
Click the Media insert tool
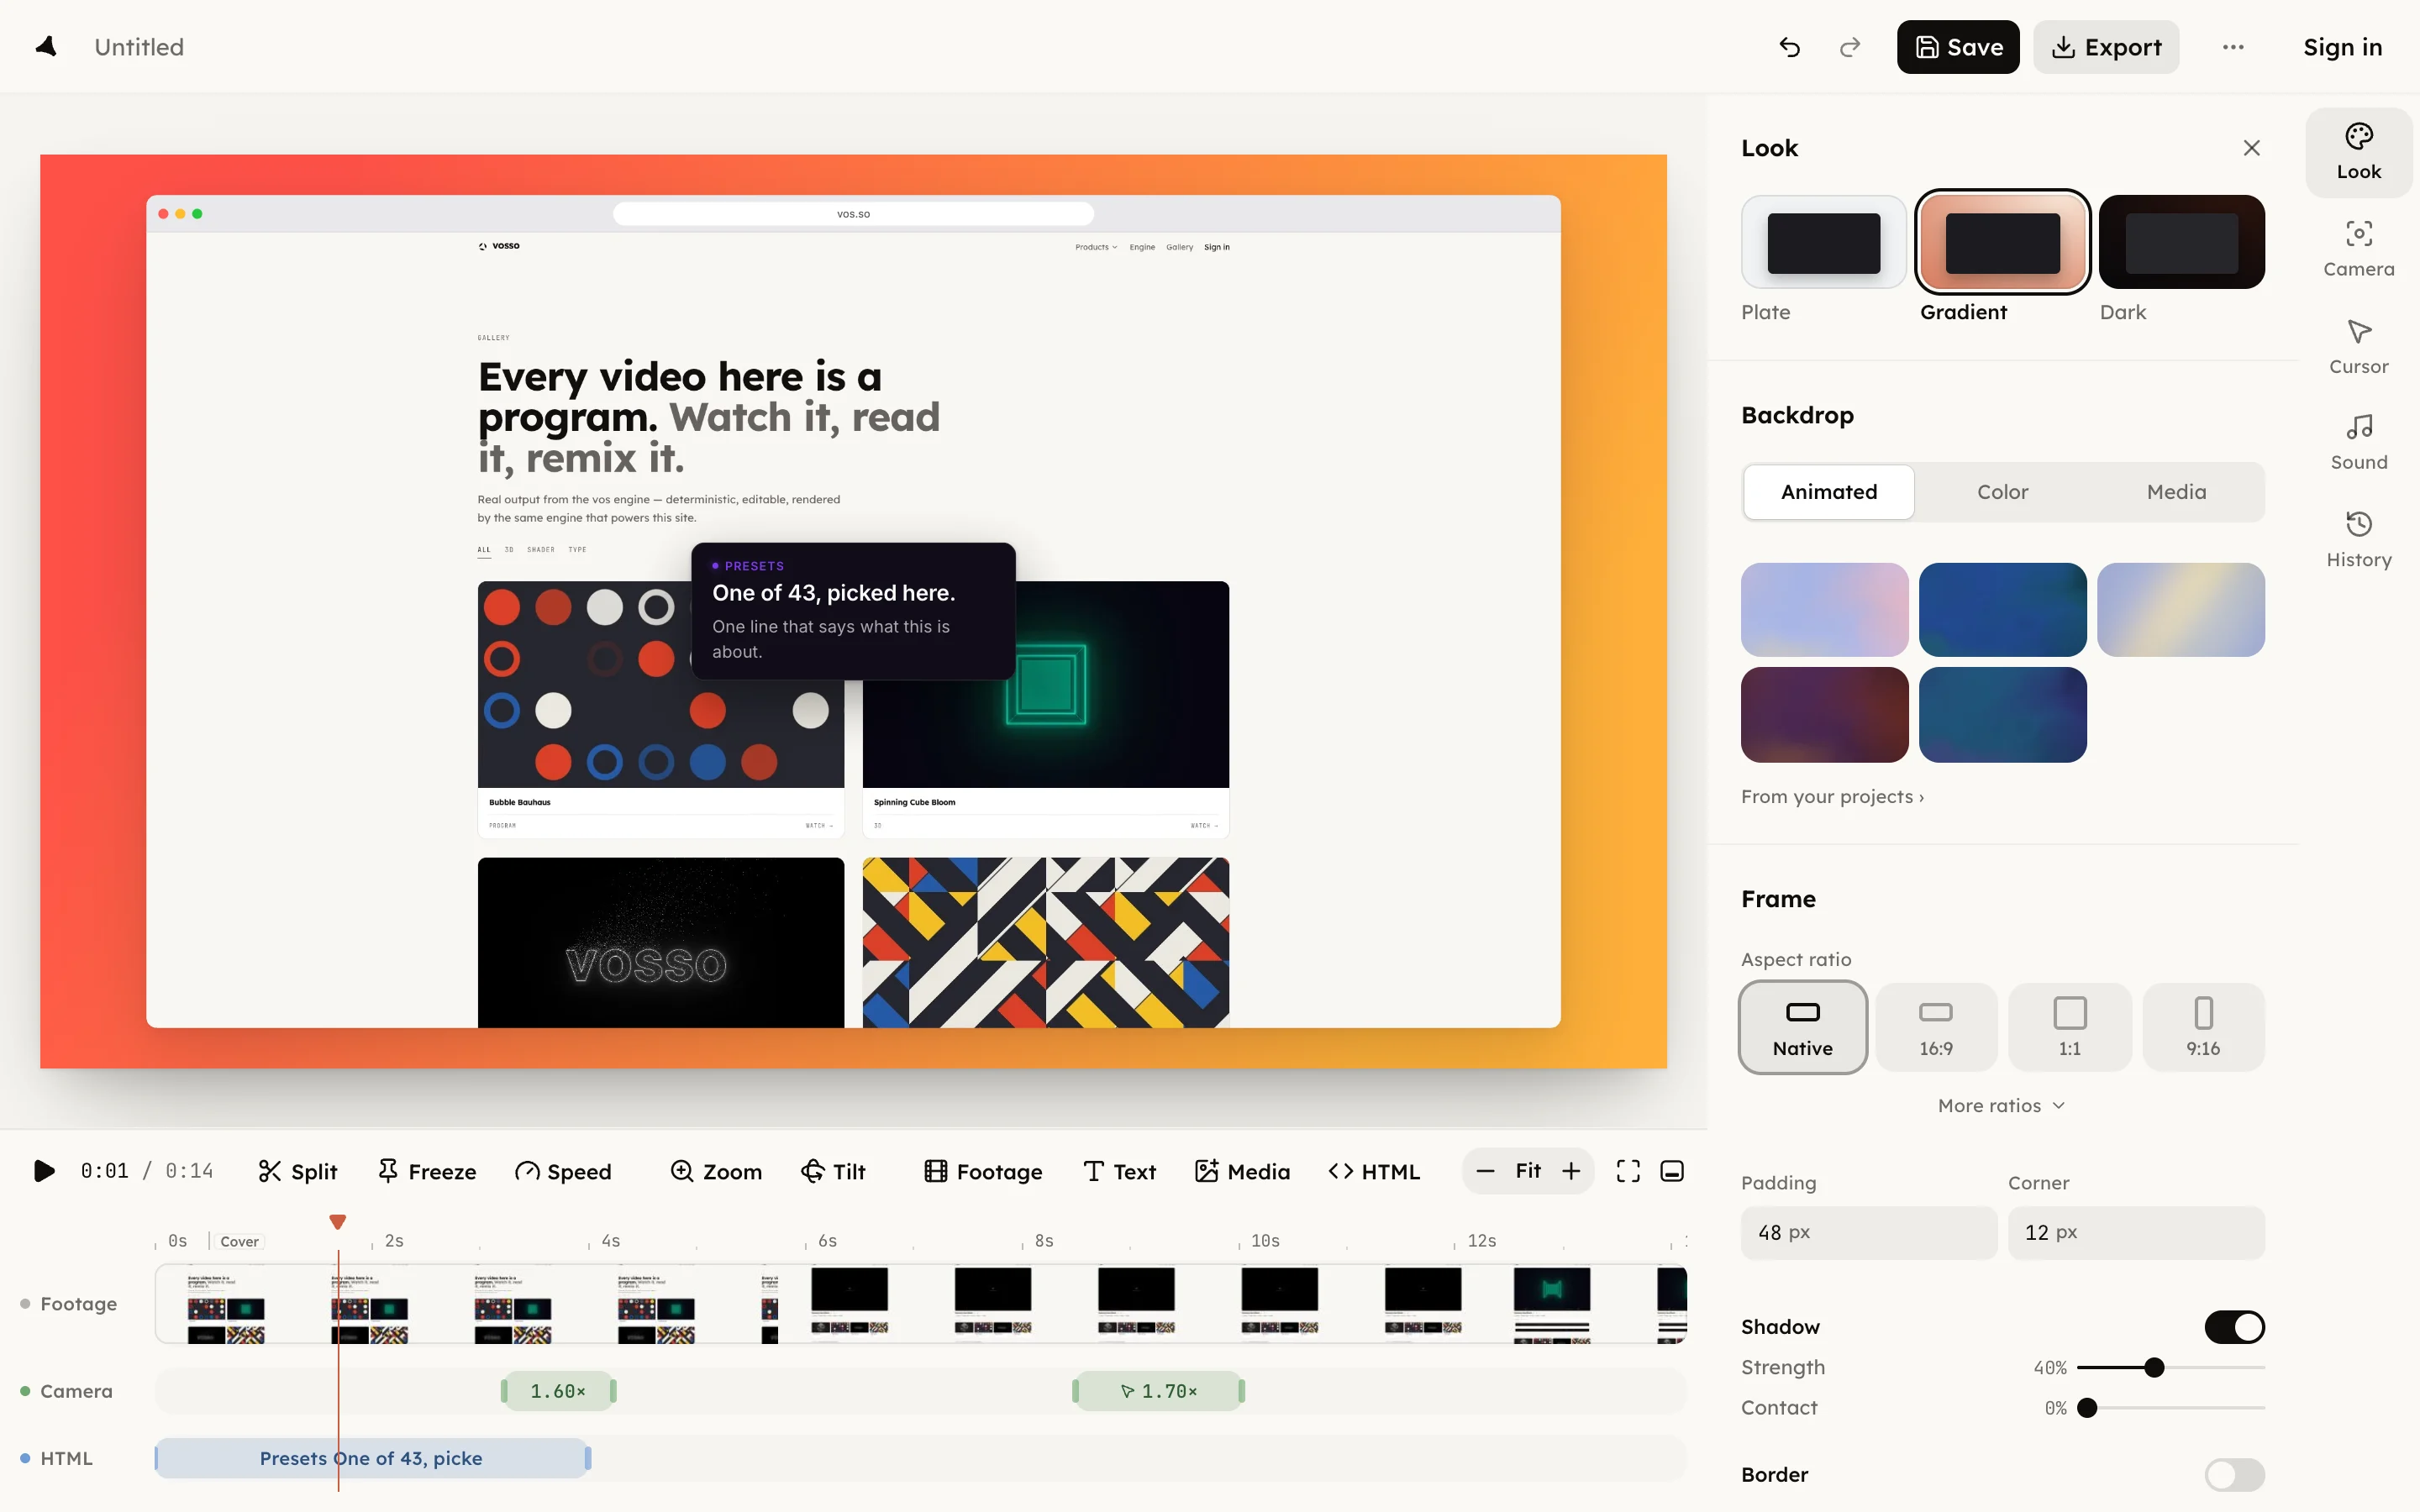pos(1242,1171)
